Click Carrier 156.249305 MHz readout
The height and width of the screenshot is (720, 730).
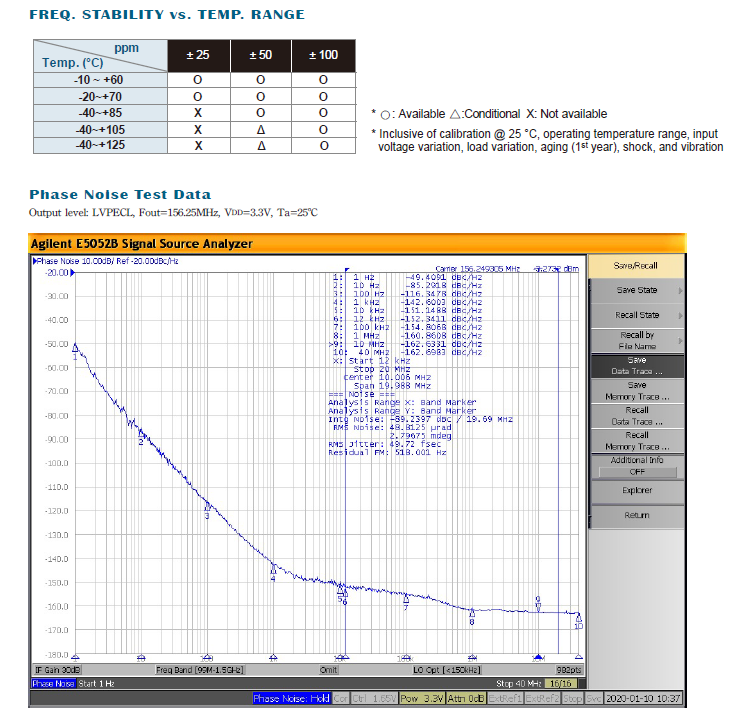point(477,269)
